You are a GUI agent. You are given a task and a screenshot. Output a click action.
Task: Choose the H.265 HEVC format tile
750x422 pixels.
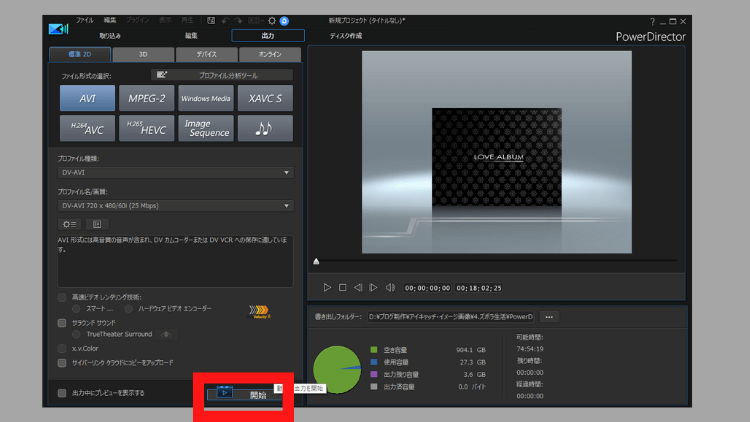(146, 128)
